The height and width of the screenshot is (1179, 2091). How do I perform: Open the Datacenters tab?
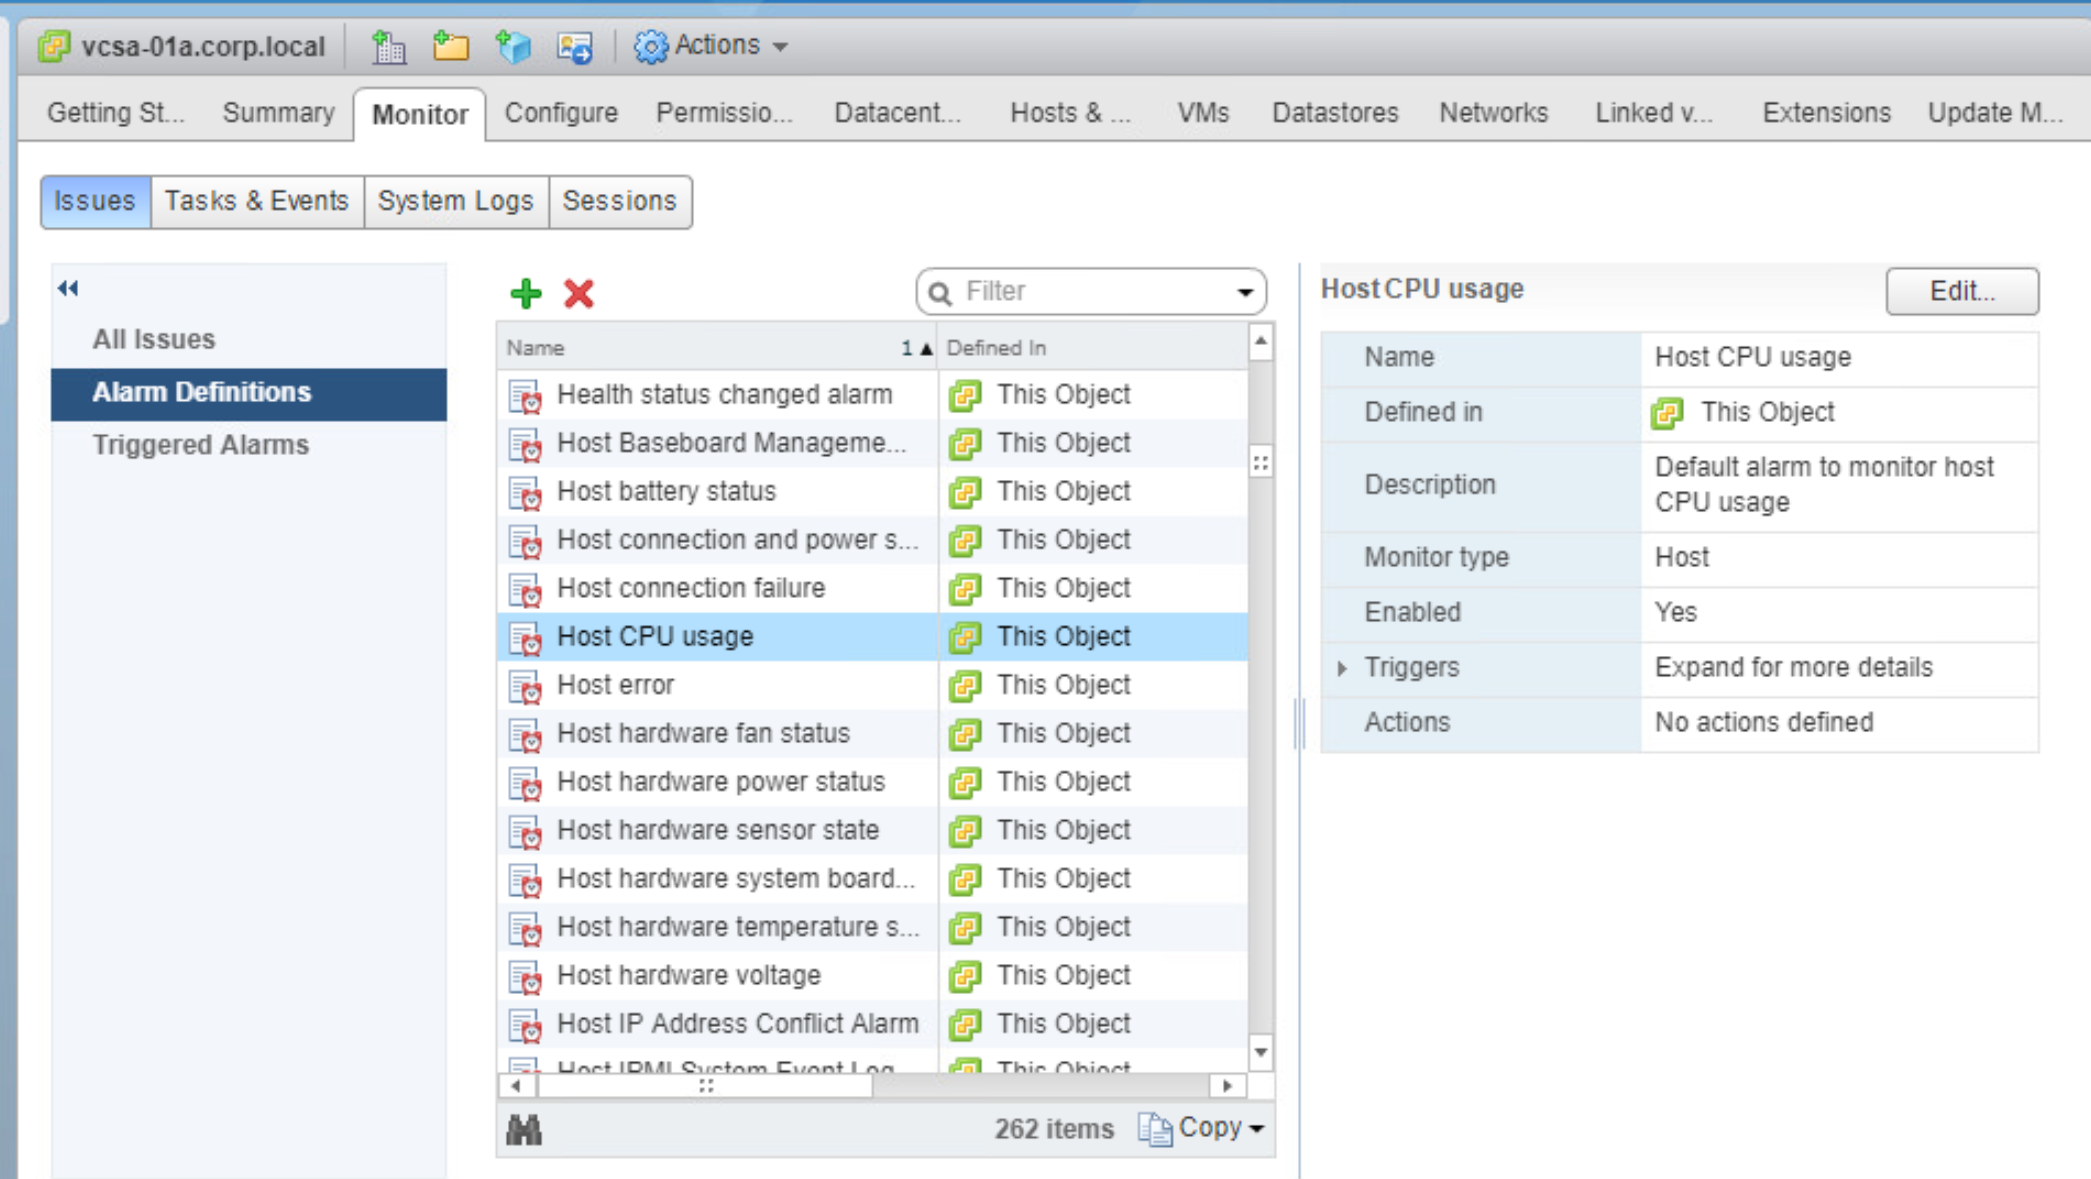tap(897, 113)
